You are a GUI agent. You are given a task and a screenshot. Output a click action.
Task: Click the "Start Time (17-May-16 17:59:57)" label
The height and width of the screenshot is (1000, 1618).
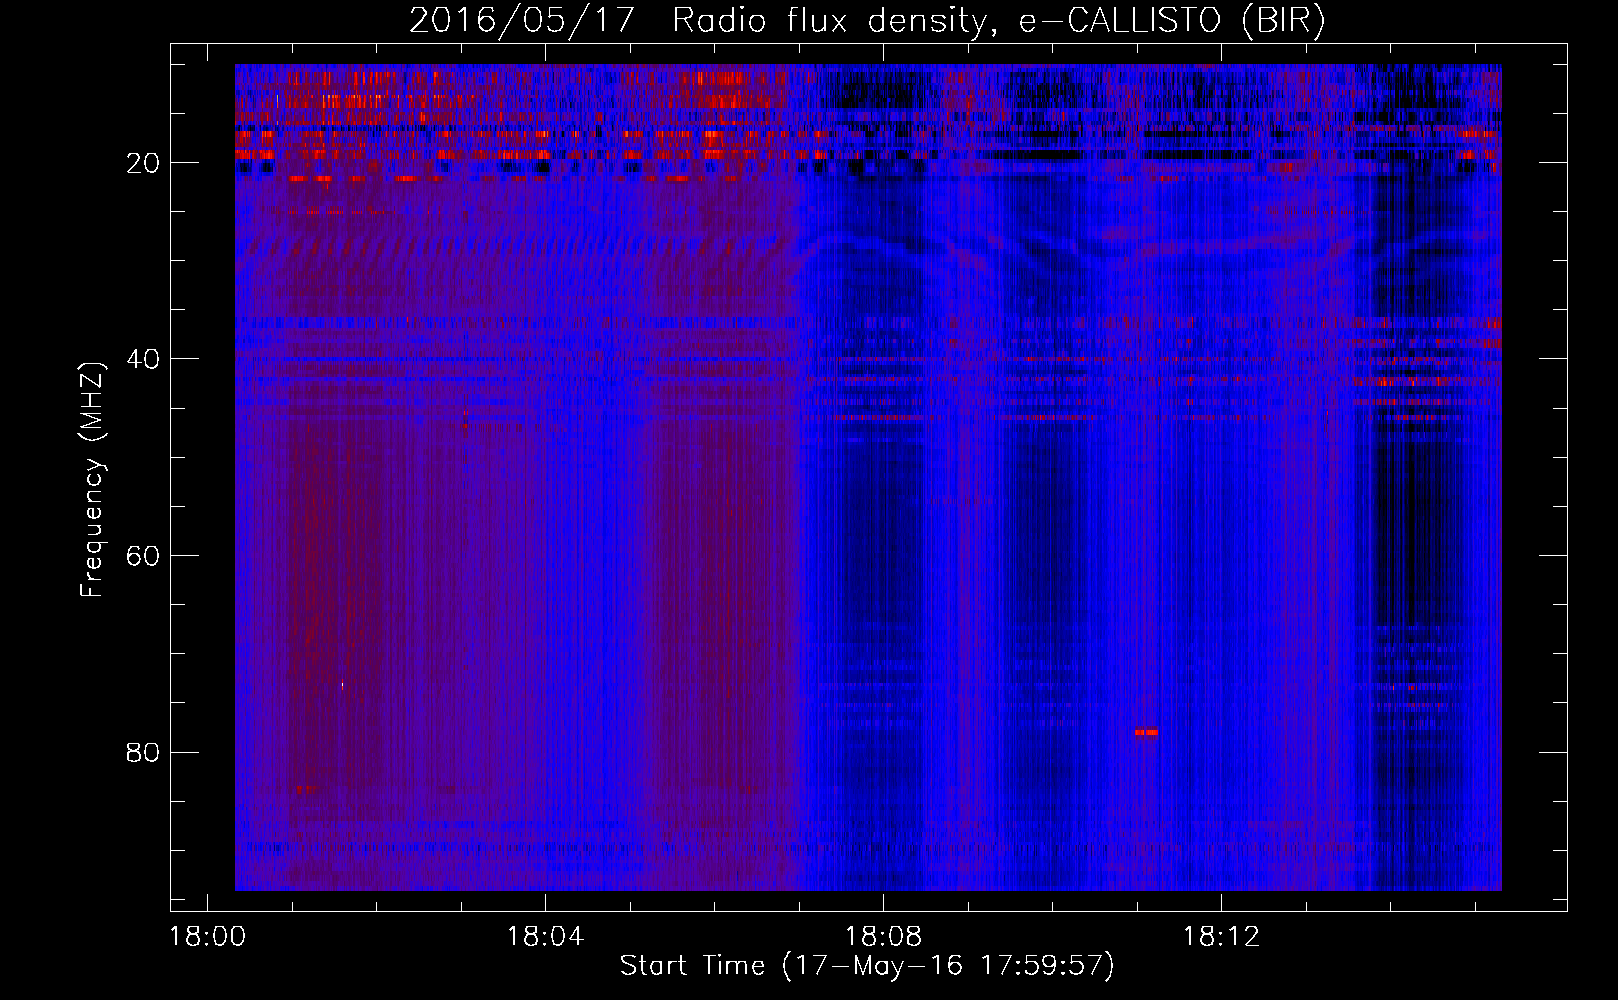(867, 966)
